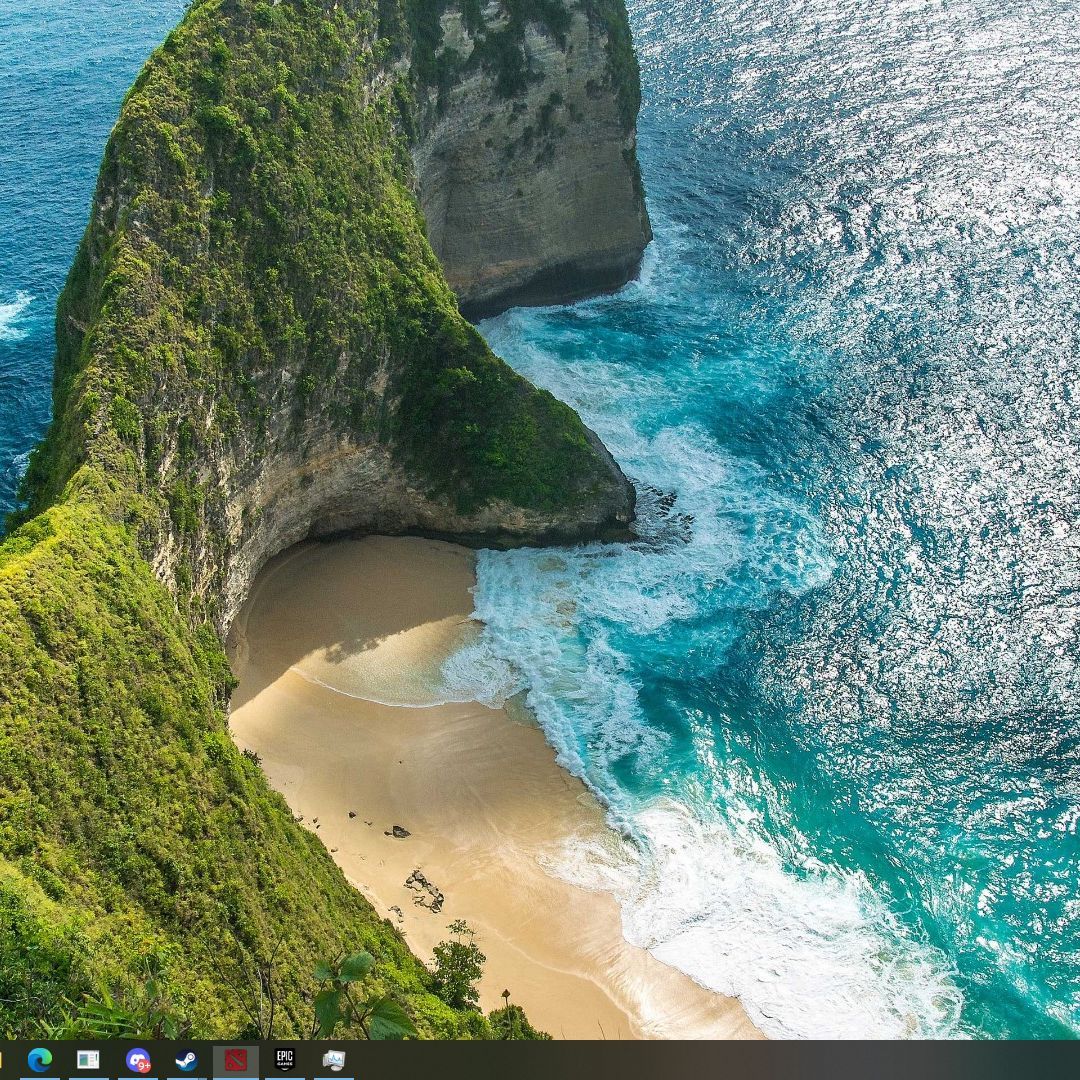Open the Epic Games Launcher
The width and height of the screenshot is (1080, 1080).
(284, 1060)
